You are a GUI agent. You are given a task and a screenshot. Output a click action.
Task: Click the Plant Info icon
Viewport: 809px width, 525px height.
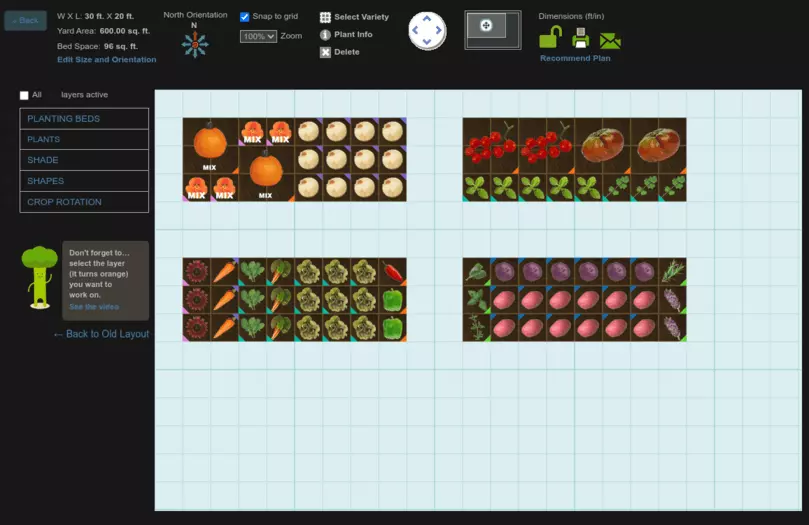(325, 35)
